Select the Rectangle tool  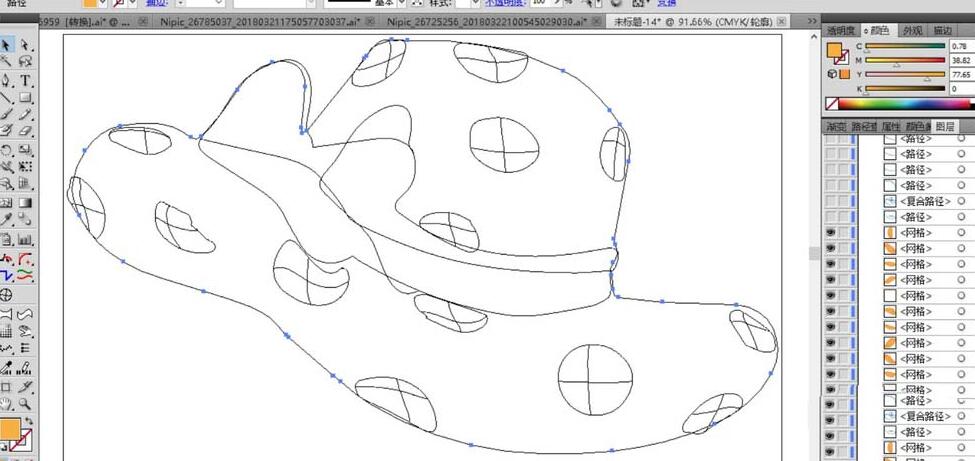coord(25,98)
